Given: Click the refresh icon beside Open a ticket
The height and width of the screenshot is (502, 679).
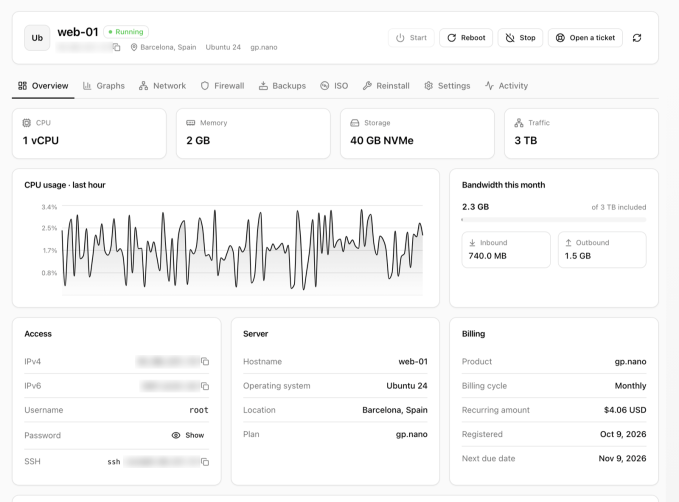Looking at the screenshot, I should pos(637,38).
